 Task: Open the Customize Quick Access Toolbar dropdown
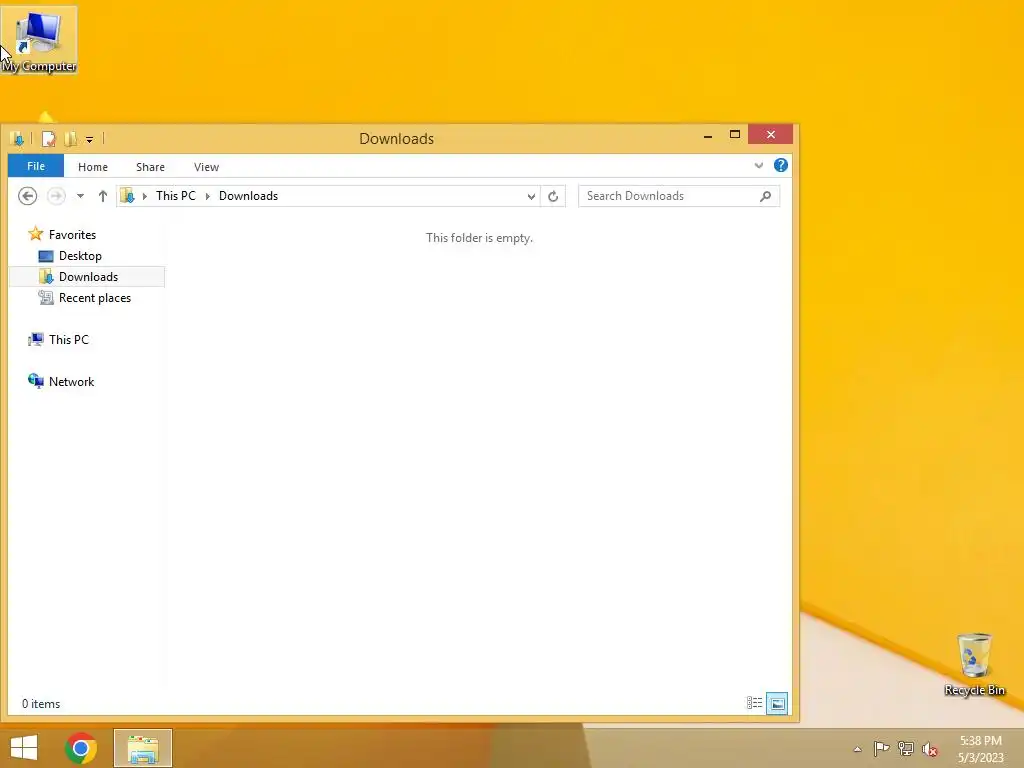click(89, 140)
